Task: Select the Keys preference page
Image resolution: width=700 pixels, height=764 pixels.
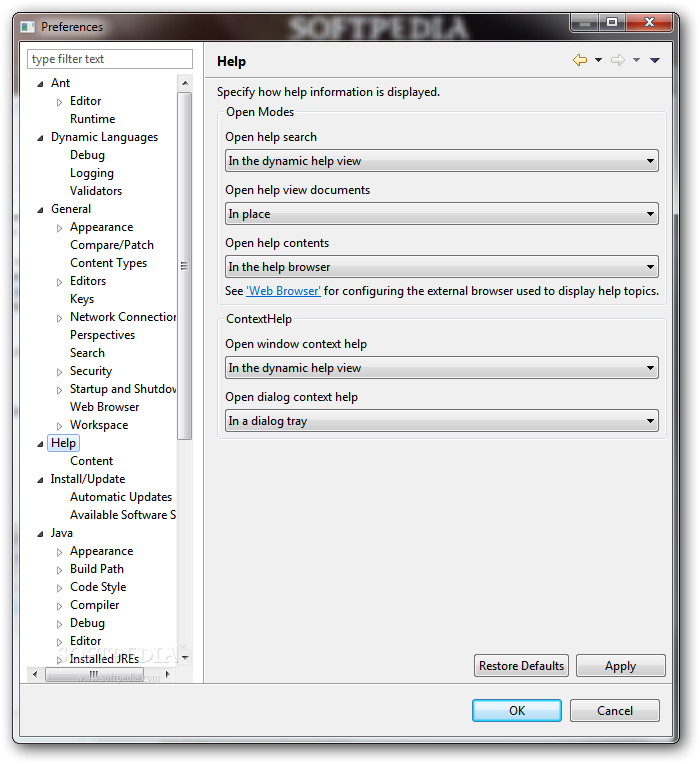Action: [x=82, y=299]
